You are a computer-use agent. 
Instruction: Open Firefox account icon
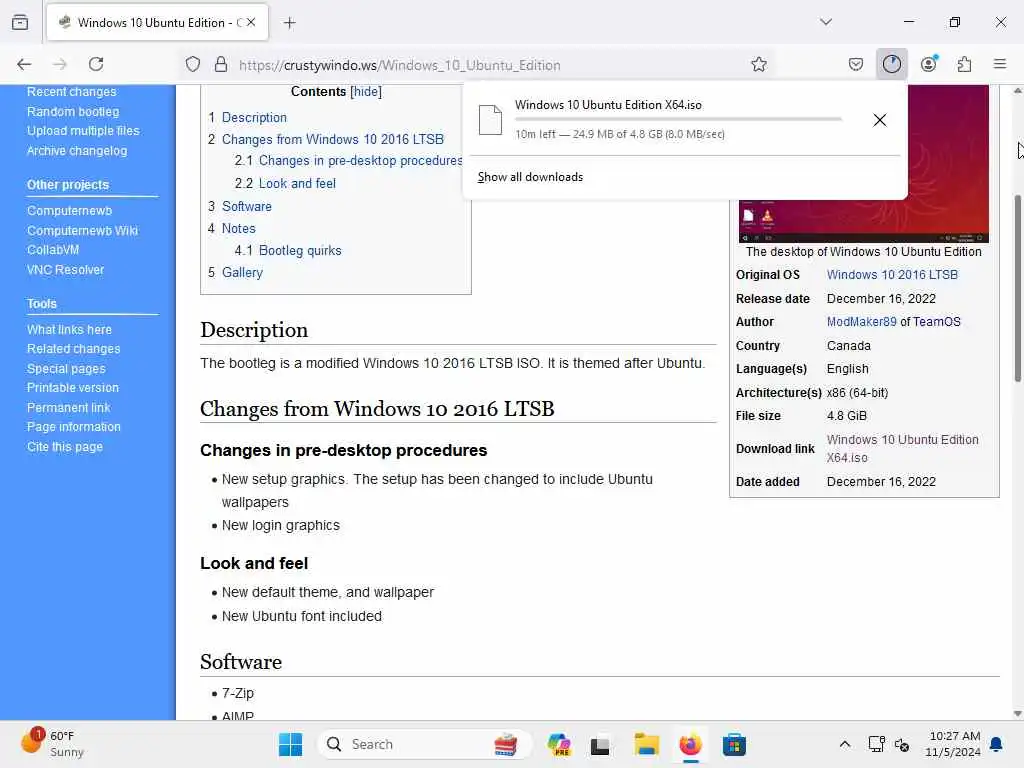click(x=929, y=64)
